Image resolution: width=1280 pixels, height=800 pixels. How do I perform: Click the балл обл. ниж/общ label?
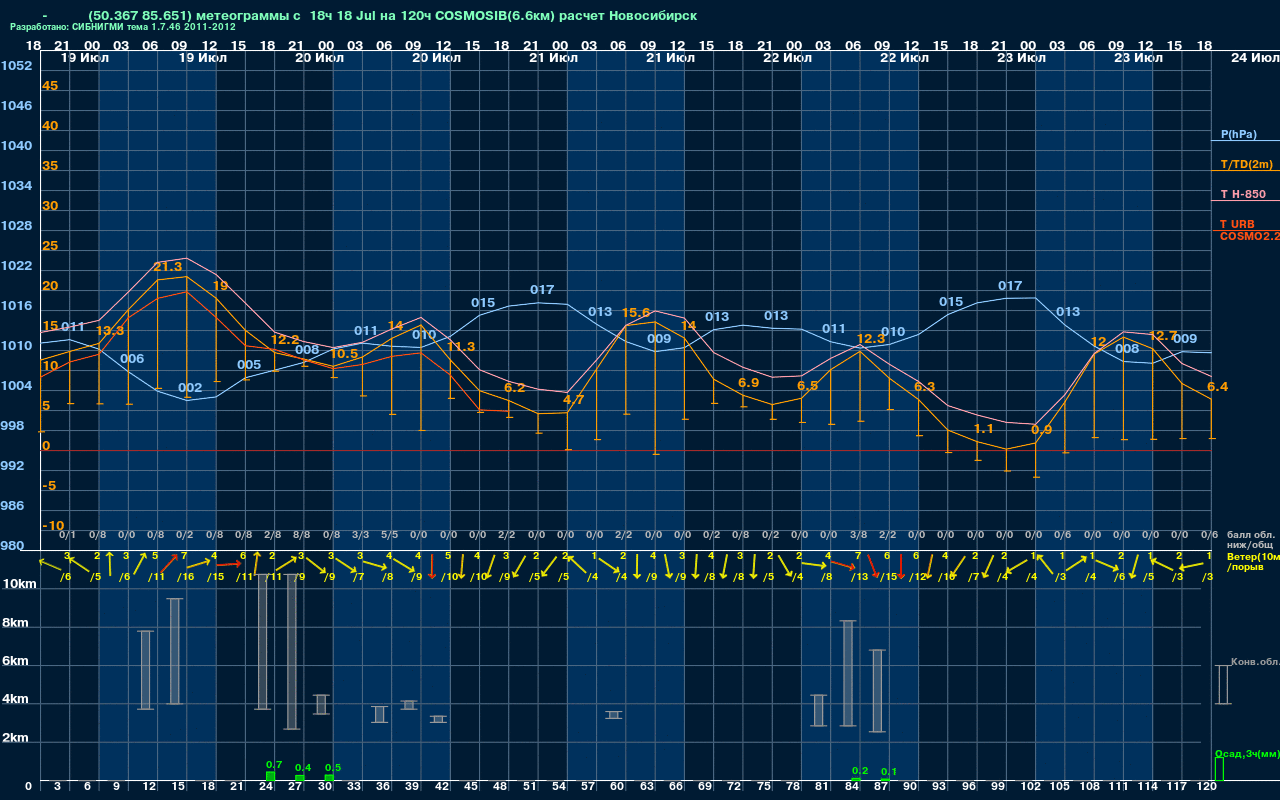(x=1251, y=540)
